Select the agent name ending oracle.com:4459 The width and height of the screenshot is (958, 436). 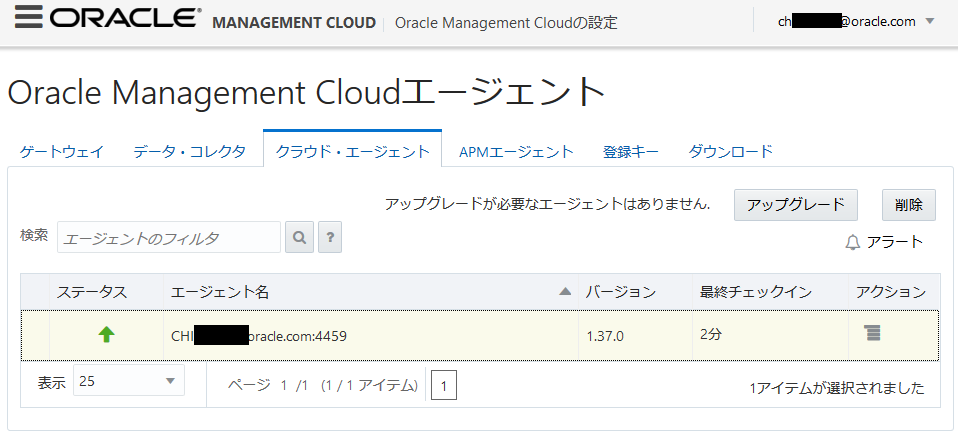(259, 335)
